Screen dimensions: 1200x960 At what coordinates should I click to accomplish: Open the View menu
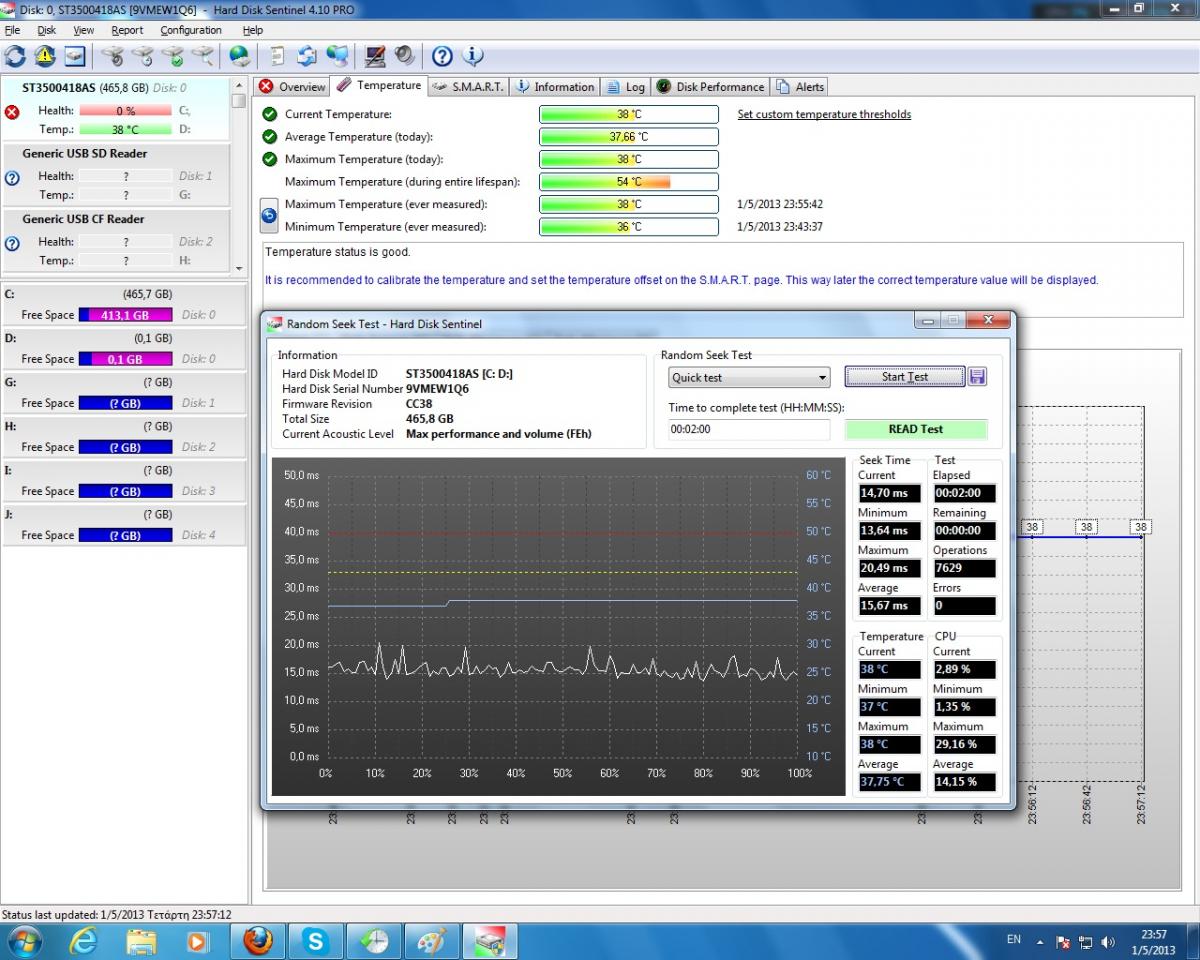tap(84, 30)
